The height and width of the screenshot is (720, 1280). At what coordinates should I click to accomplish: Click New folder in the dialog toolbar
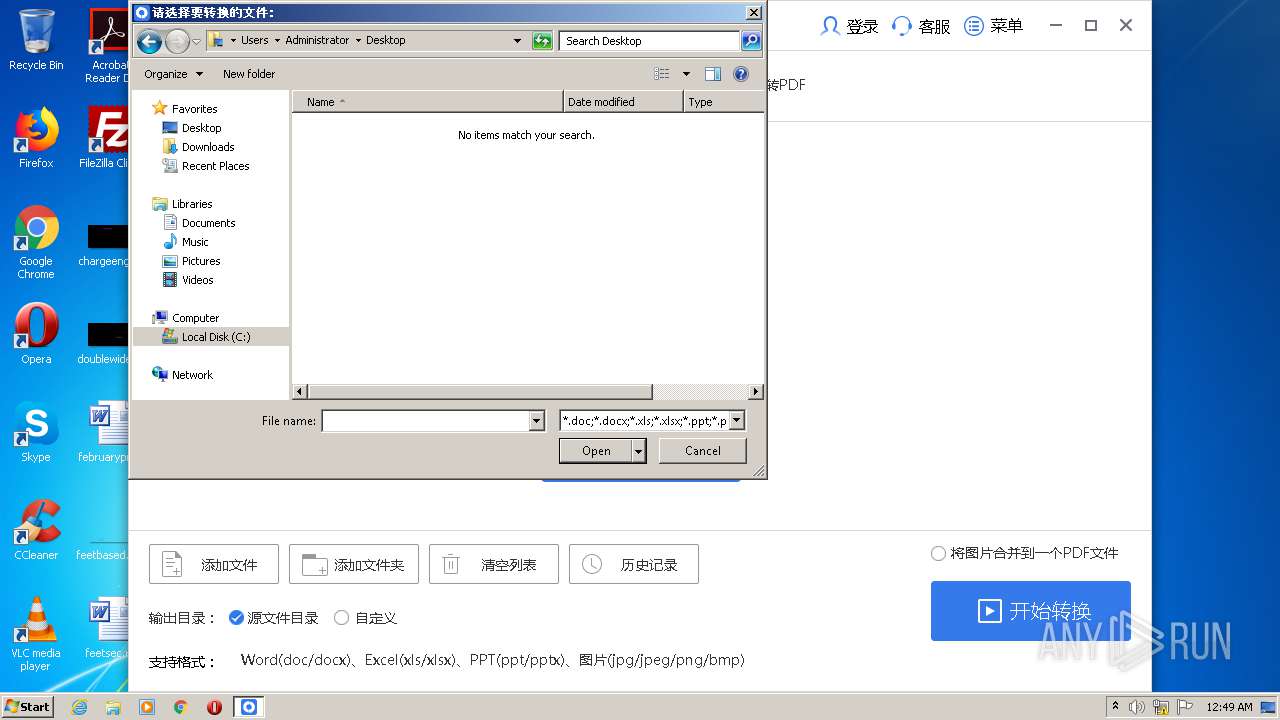[x=249, y=74]
